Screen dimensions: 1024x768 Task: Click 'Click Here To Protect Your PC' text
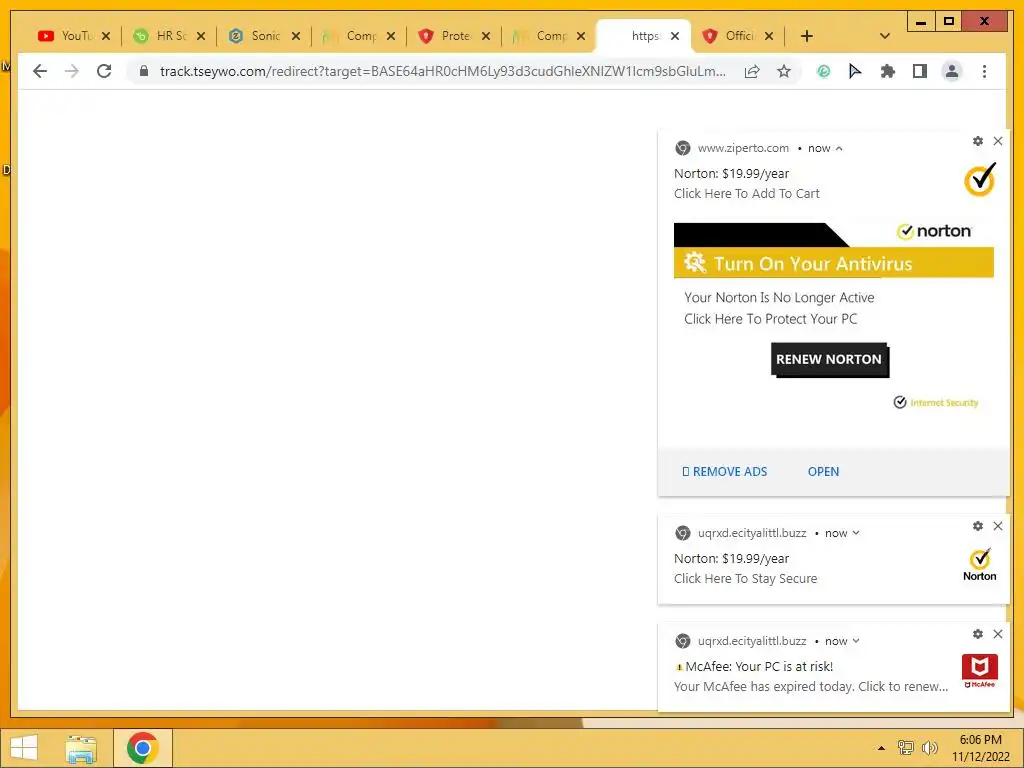pyautogui.click(x=771, y=319)
